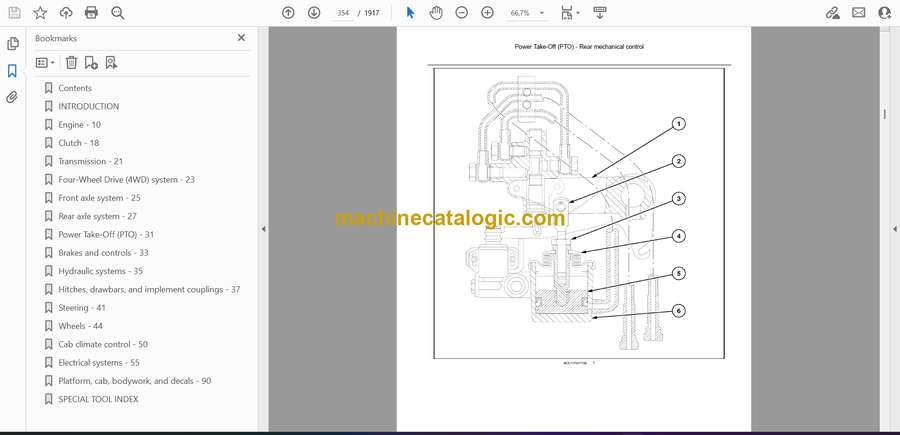Open the bookmark options dropdown menu
900x435 pixels.
(45, 63)
